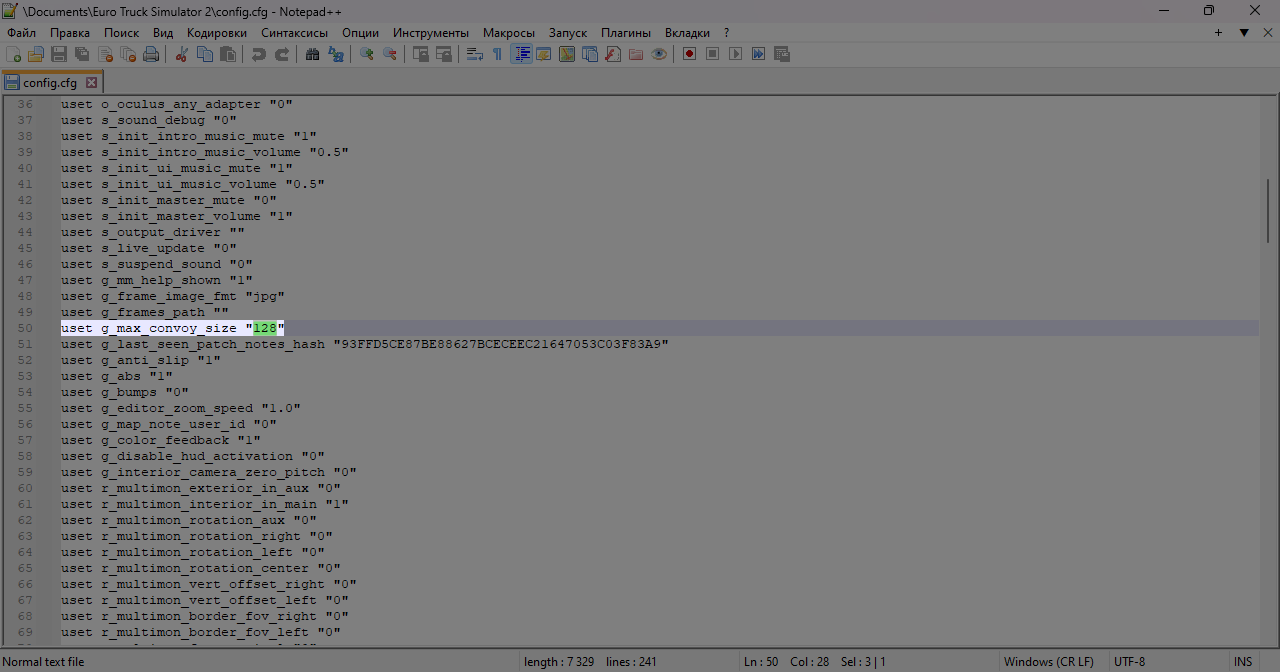This screenshot has height=672, width=1280.
Task: Undo the last edit via toolbar arrow
Action: (259, 54)
